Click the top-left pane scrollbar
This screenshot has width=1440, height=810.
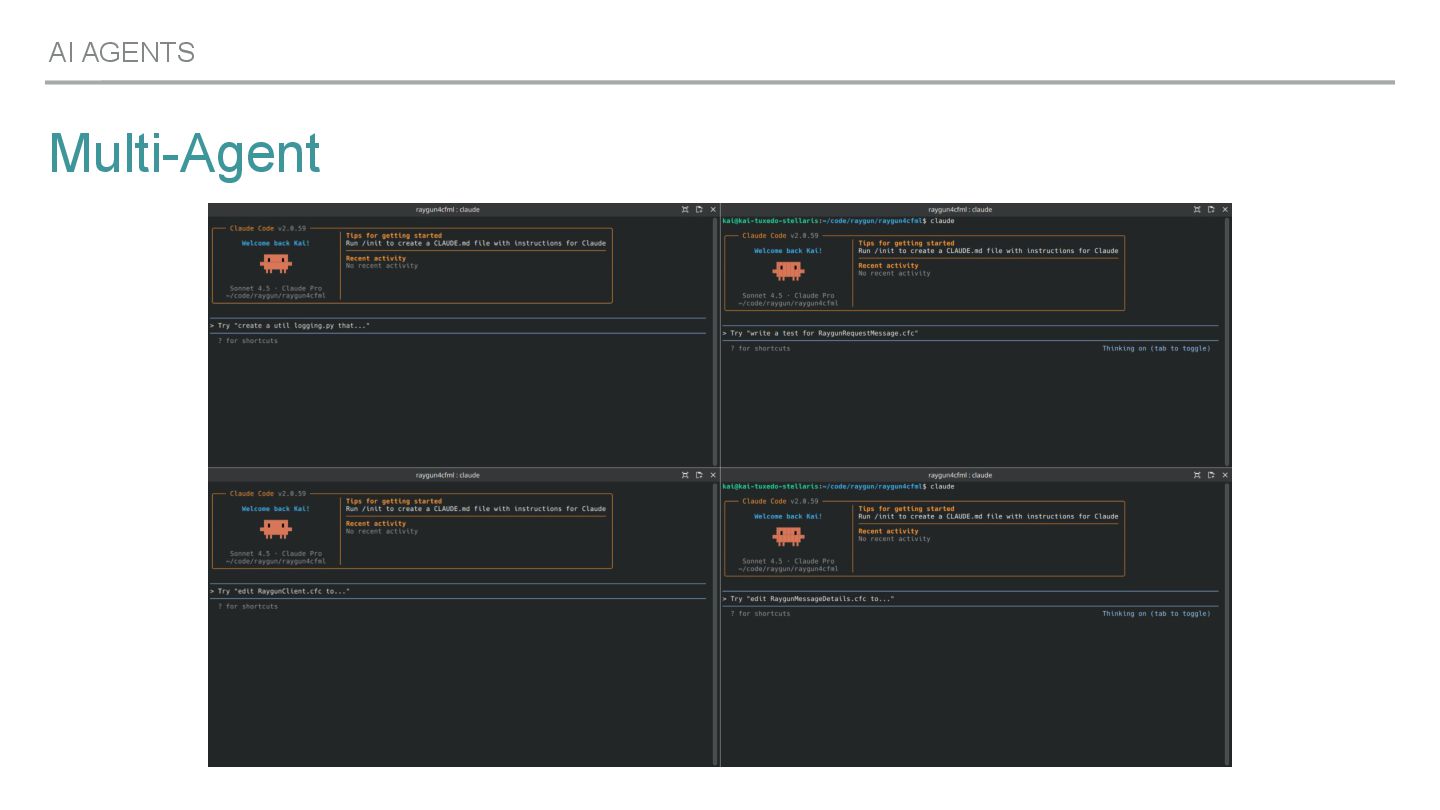pos(714,340)
